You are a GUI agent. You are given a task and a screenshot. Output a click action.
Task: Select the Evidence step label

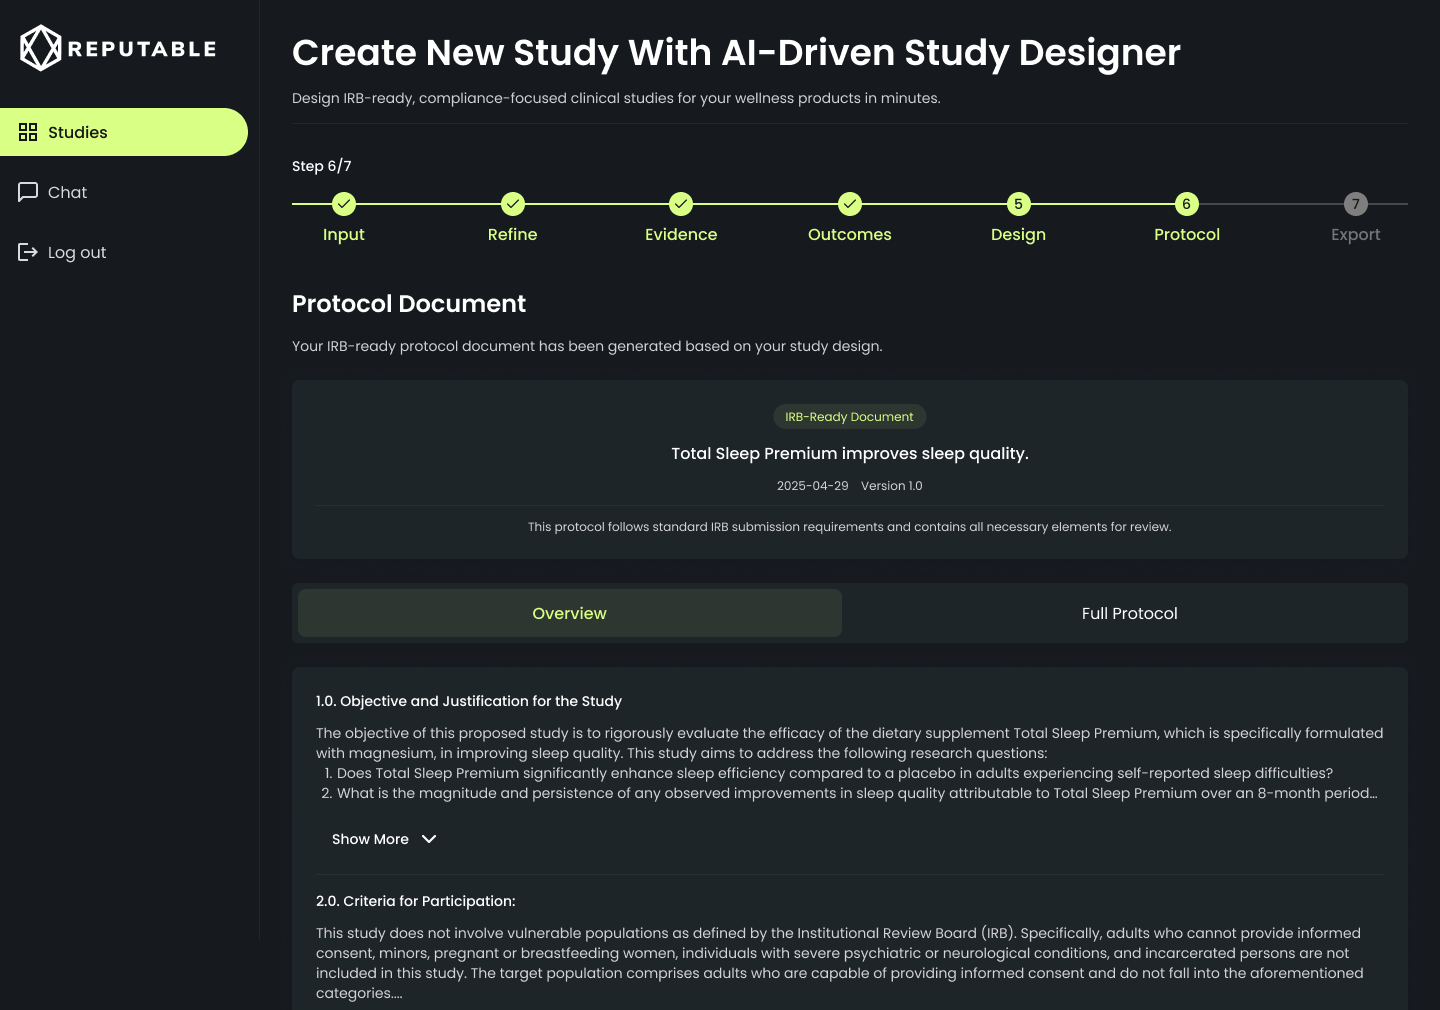[x=681, y=234]
